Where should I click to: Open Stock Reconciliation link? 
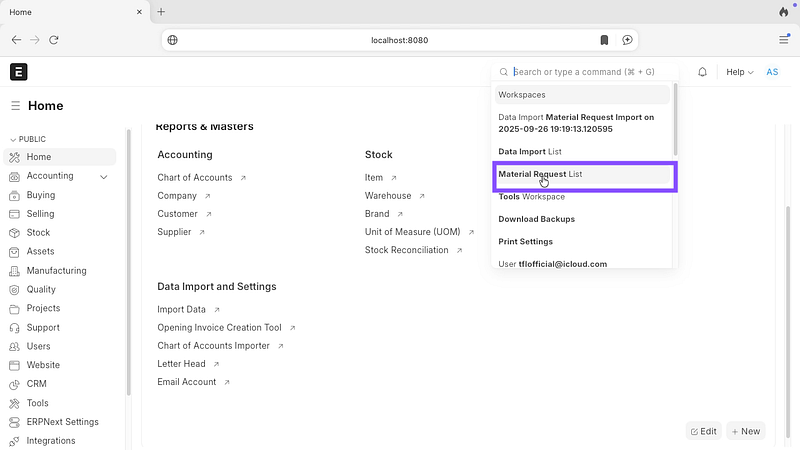point(407,250)
